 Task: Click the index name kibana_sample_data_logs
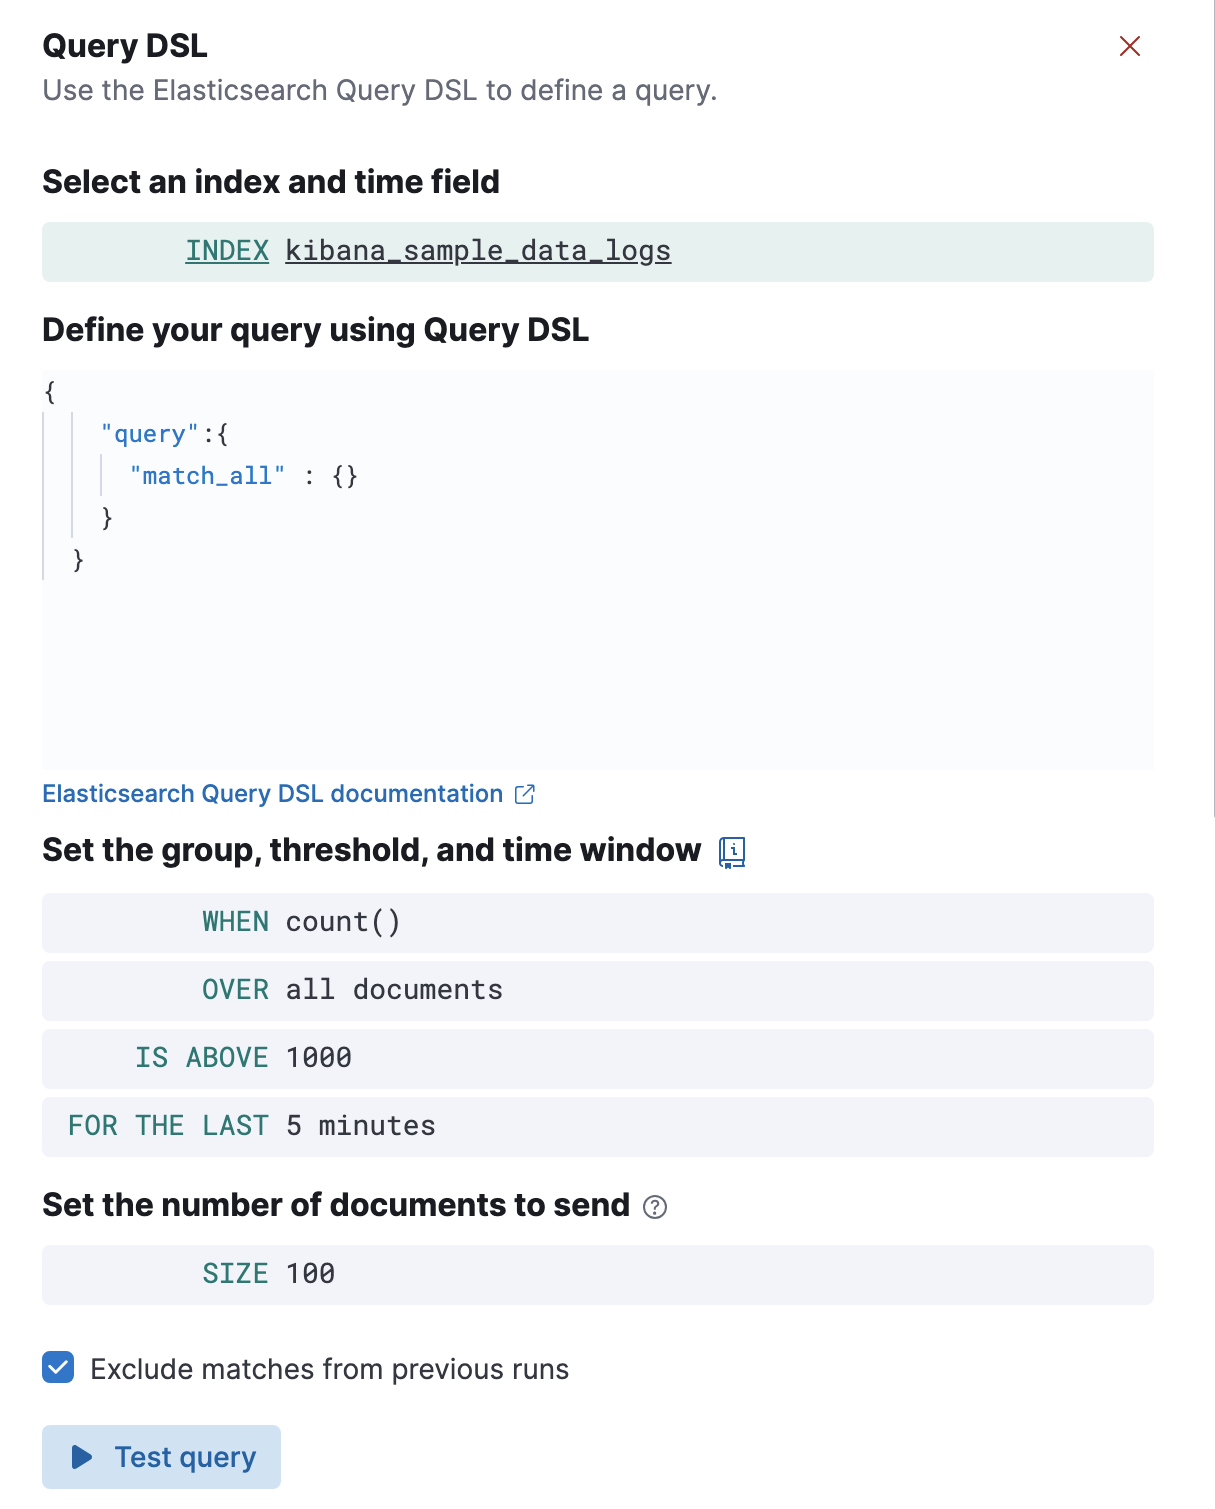(478, 252)
